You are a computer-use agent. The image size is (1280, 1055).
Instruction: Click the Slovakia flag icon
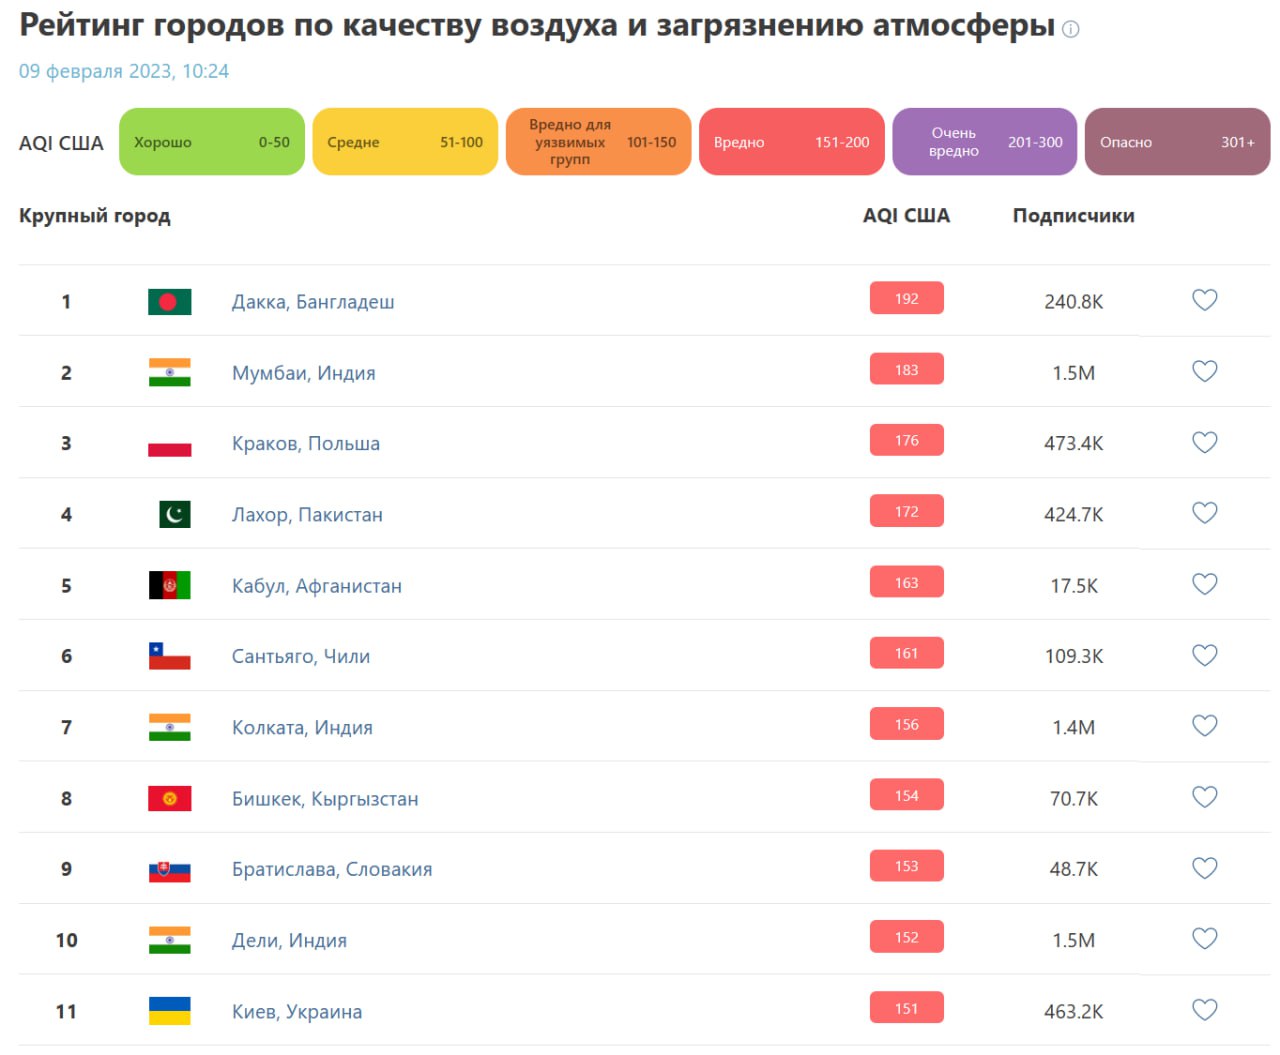click(169, 869)
